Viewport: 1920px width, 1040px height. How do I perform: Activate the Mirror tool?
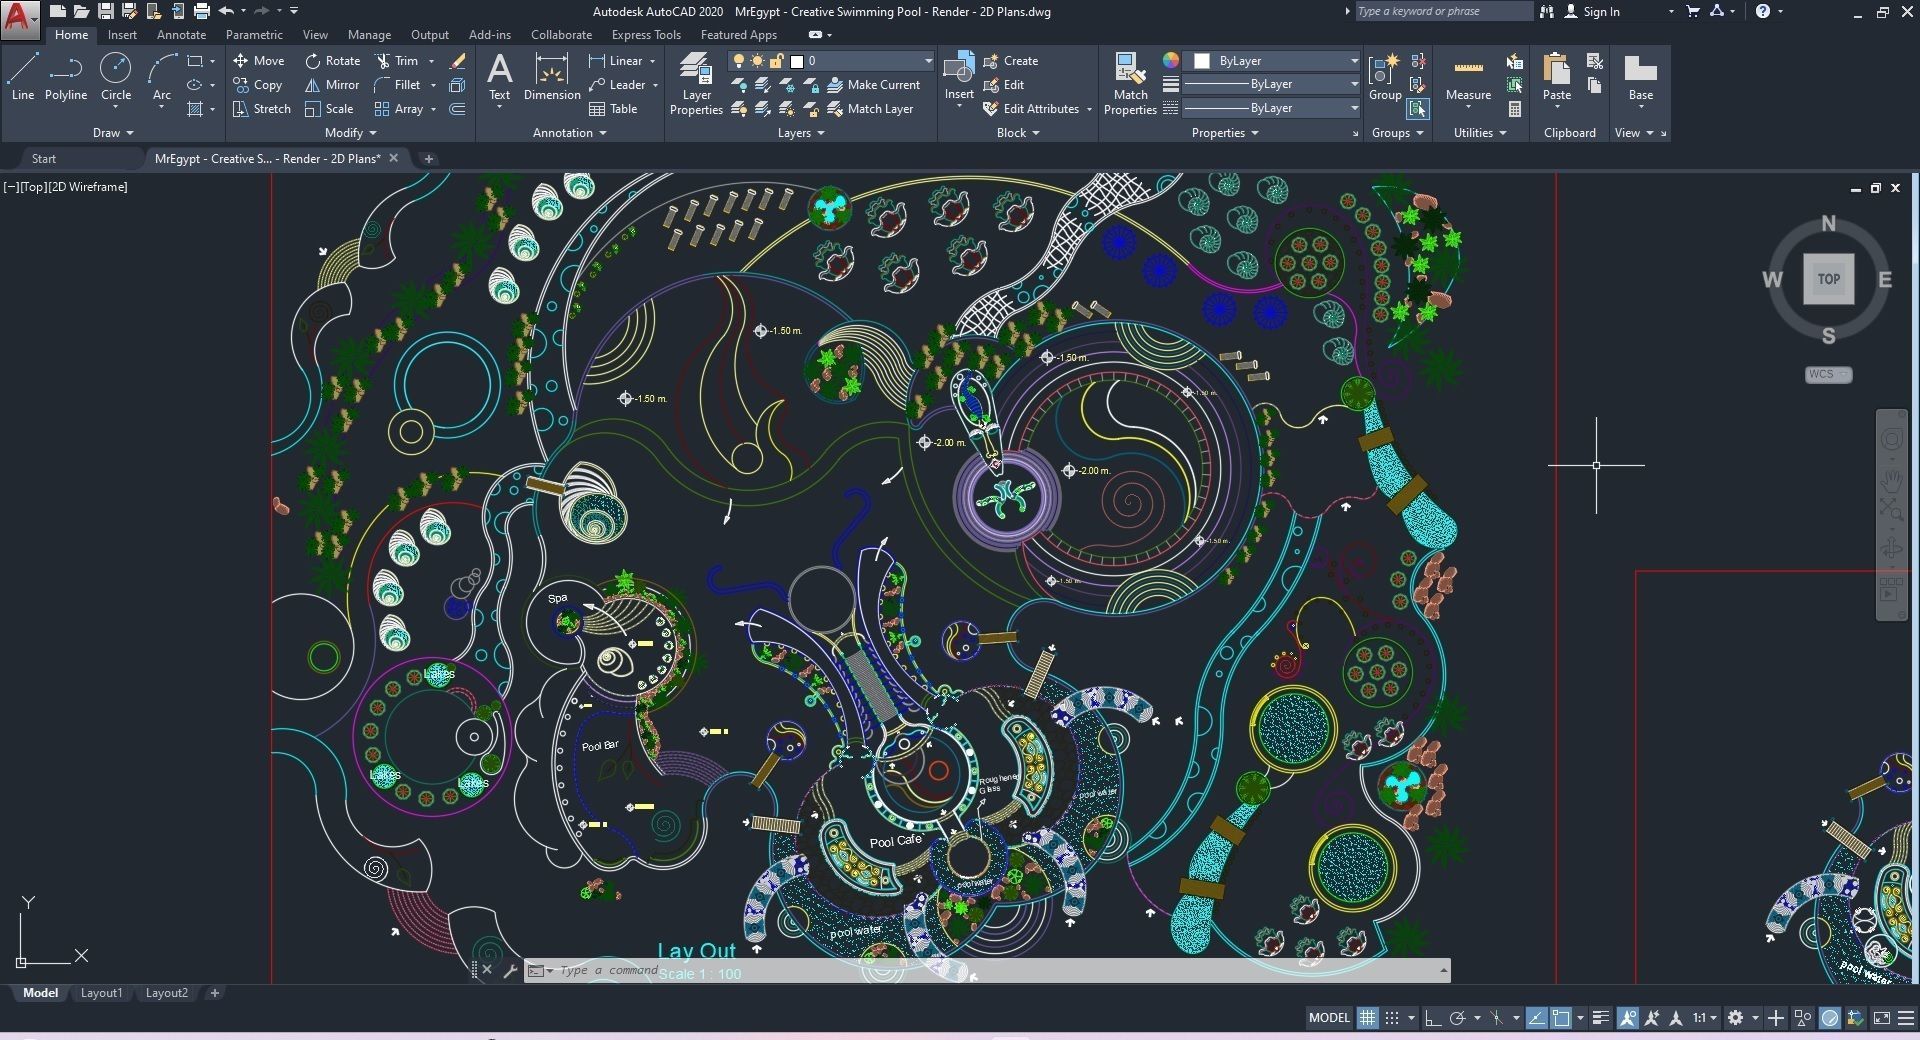point(332,85)
